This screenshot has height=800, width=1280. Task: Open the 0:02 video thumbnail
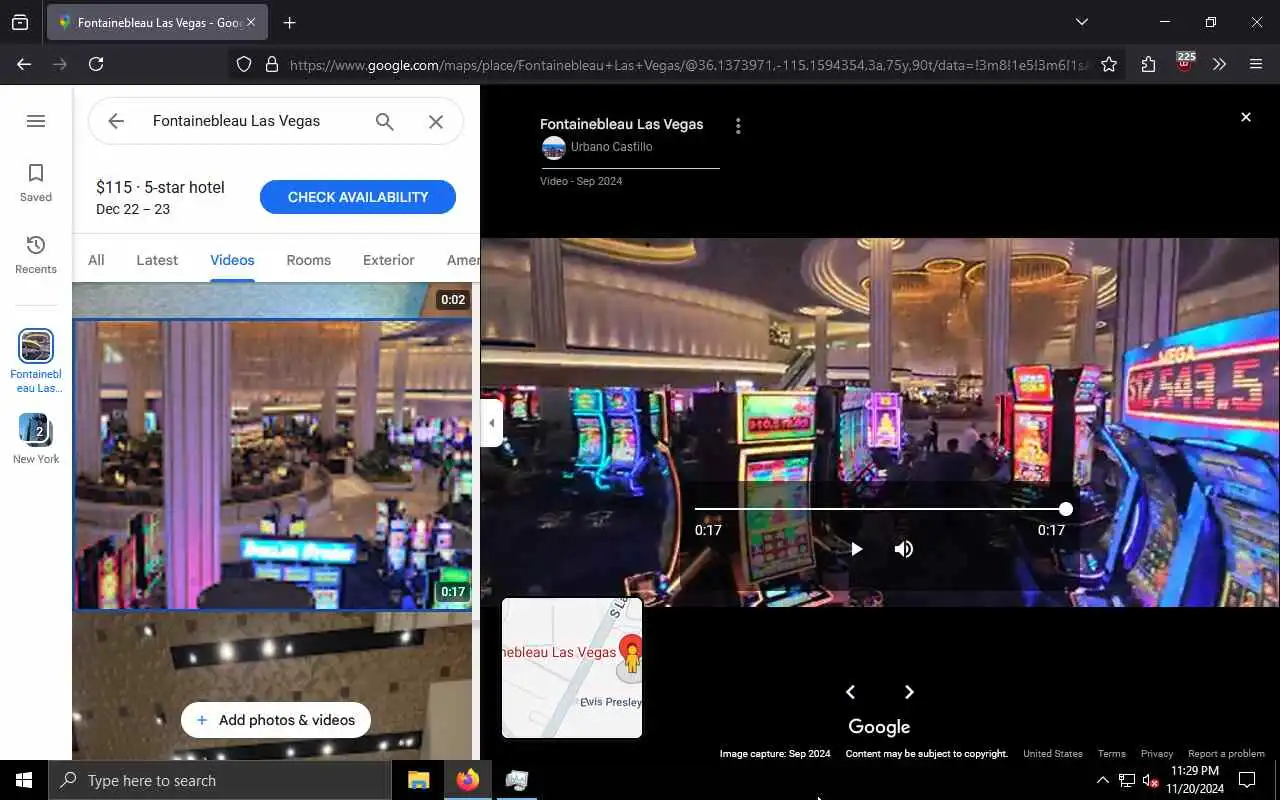273,300
